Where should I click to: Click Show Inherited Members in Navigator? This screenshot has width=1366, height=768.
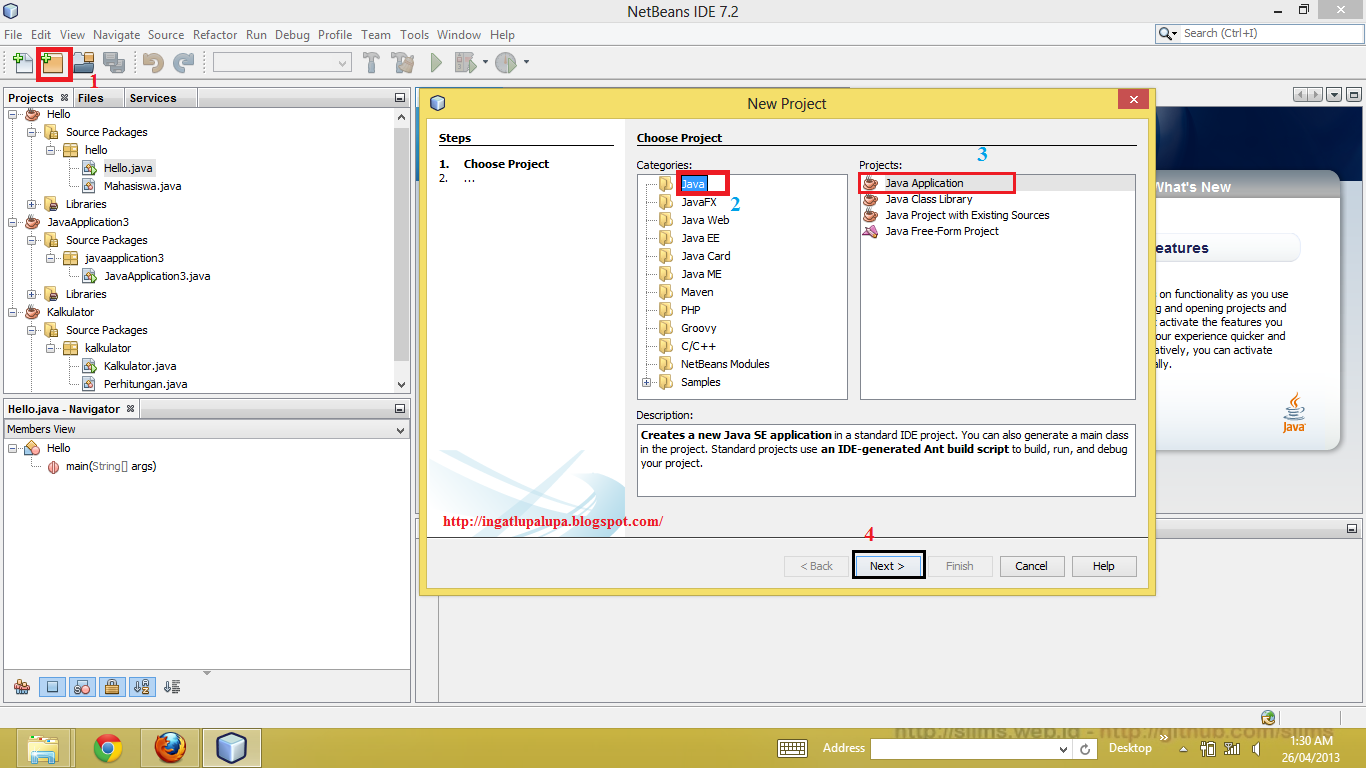click(22, 687)
